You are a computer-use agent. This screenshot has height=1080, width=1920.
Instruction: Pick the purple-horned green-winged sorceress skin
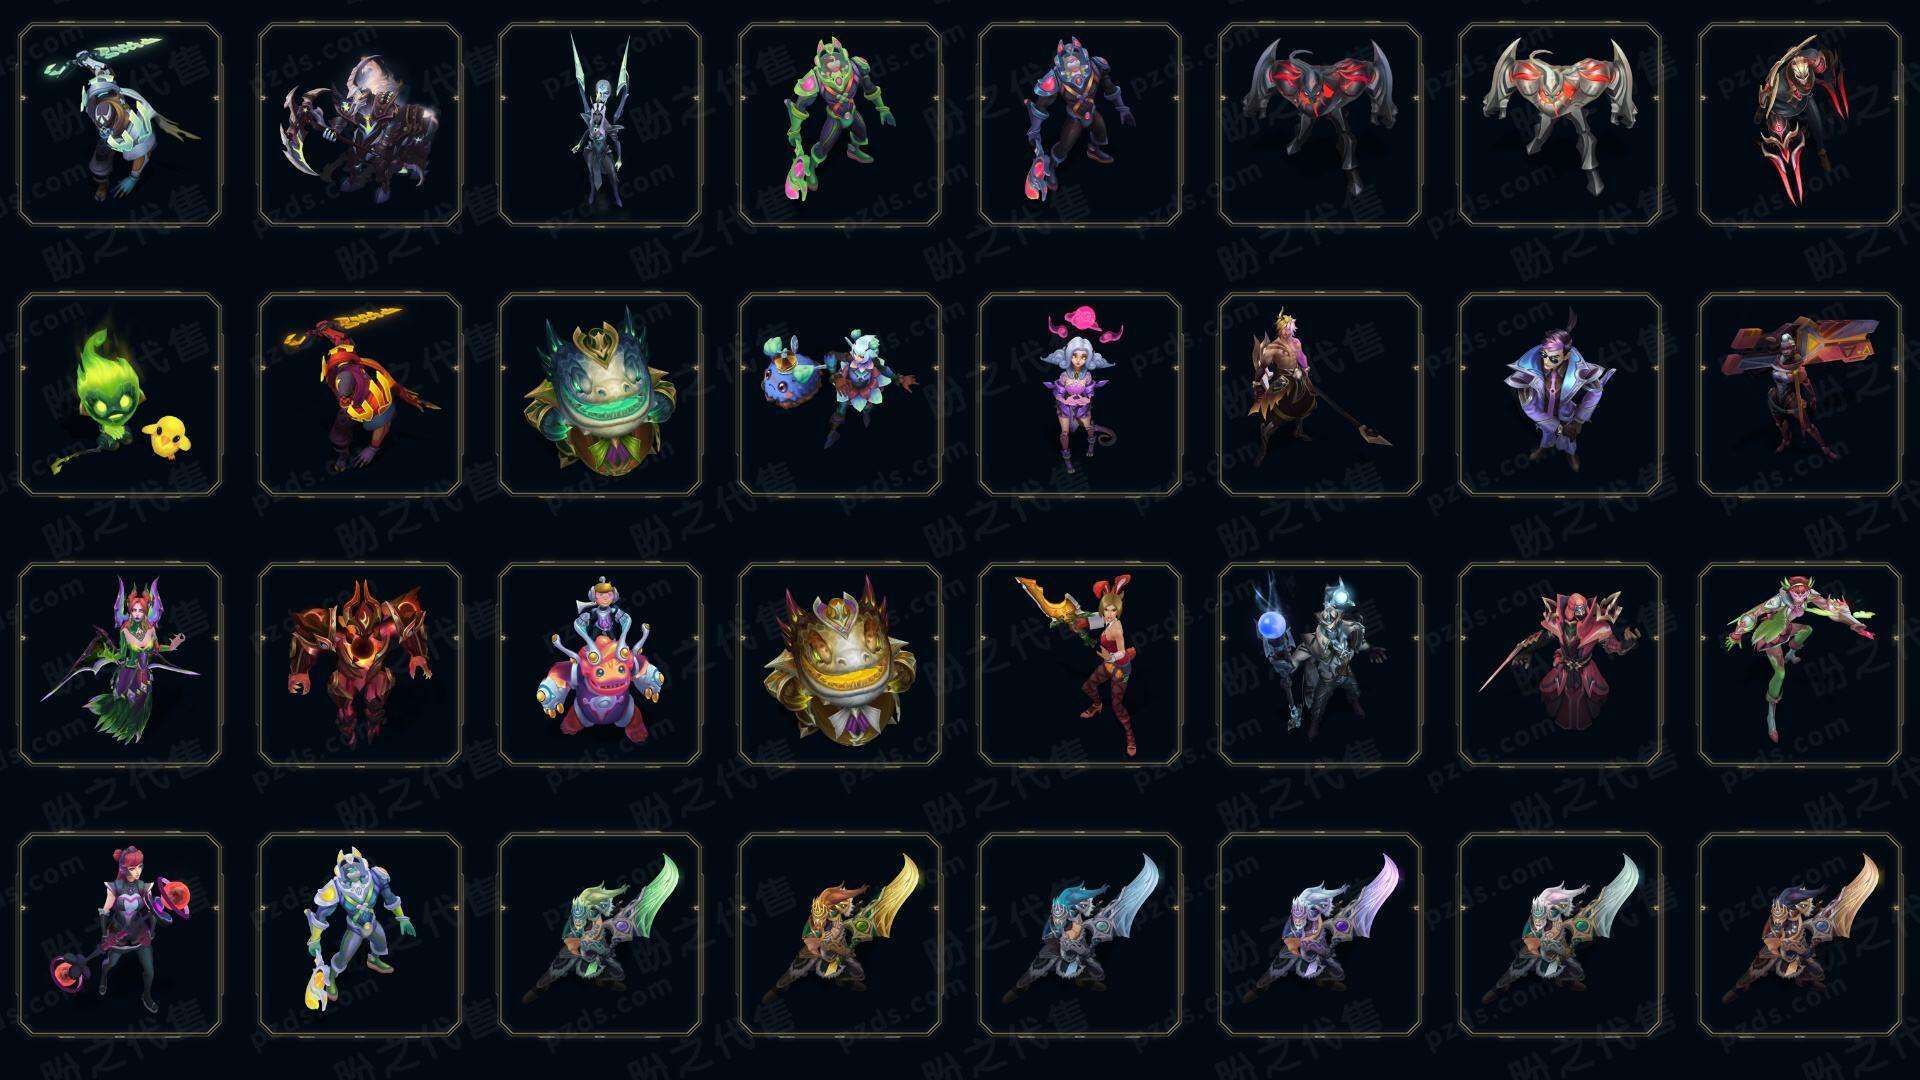pos(120,664)
